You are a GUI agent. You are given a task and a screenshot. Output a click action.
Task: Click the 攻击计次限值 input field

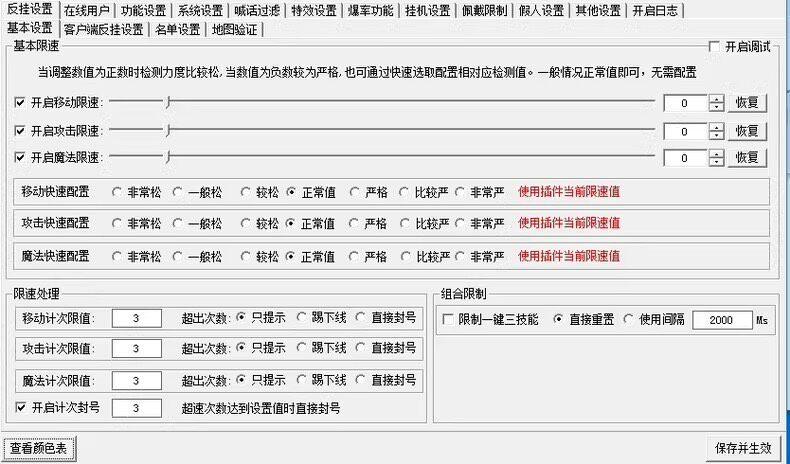(x=137, y=349)
